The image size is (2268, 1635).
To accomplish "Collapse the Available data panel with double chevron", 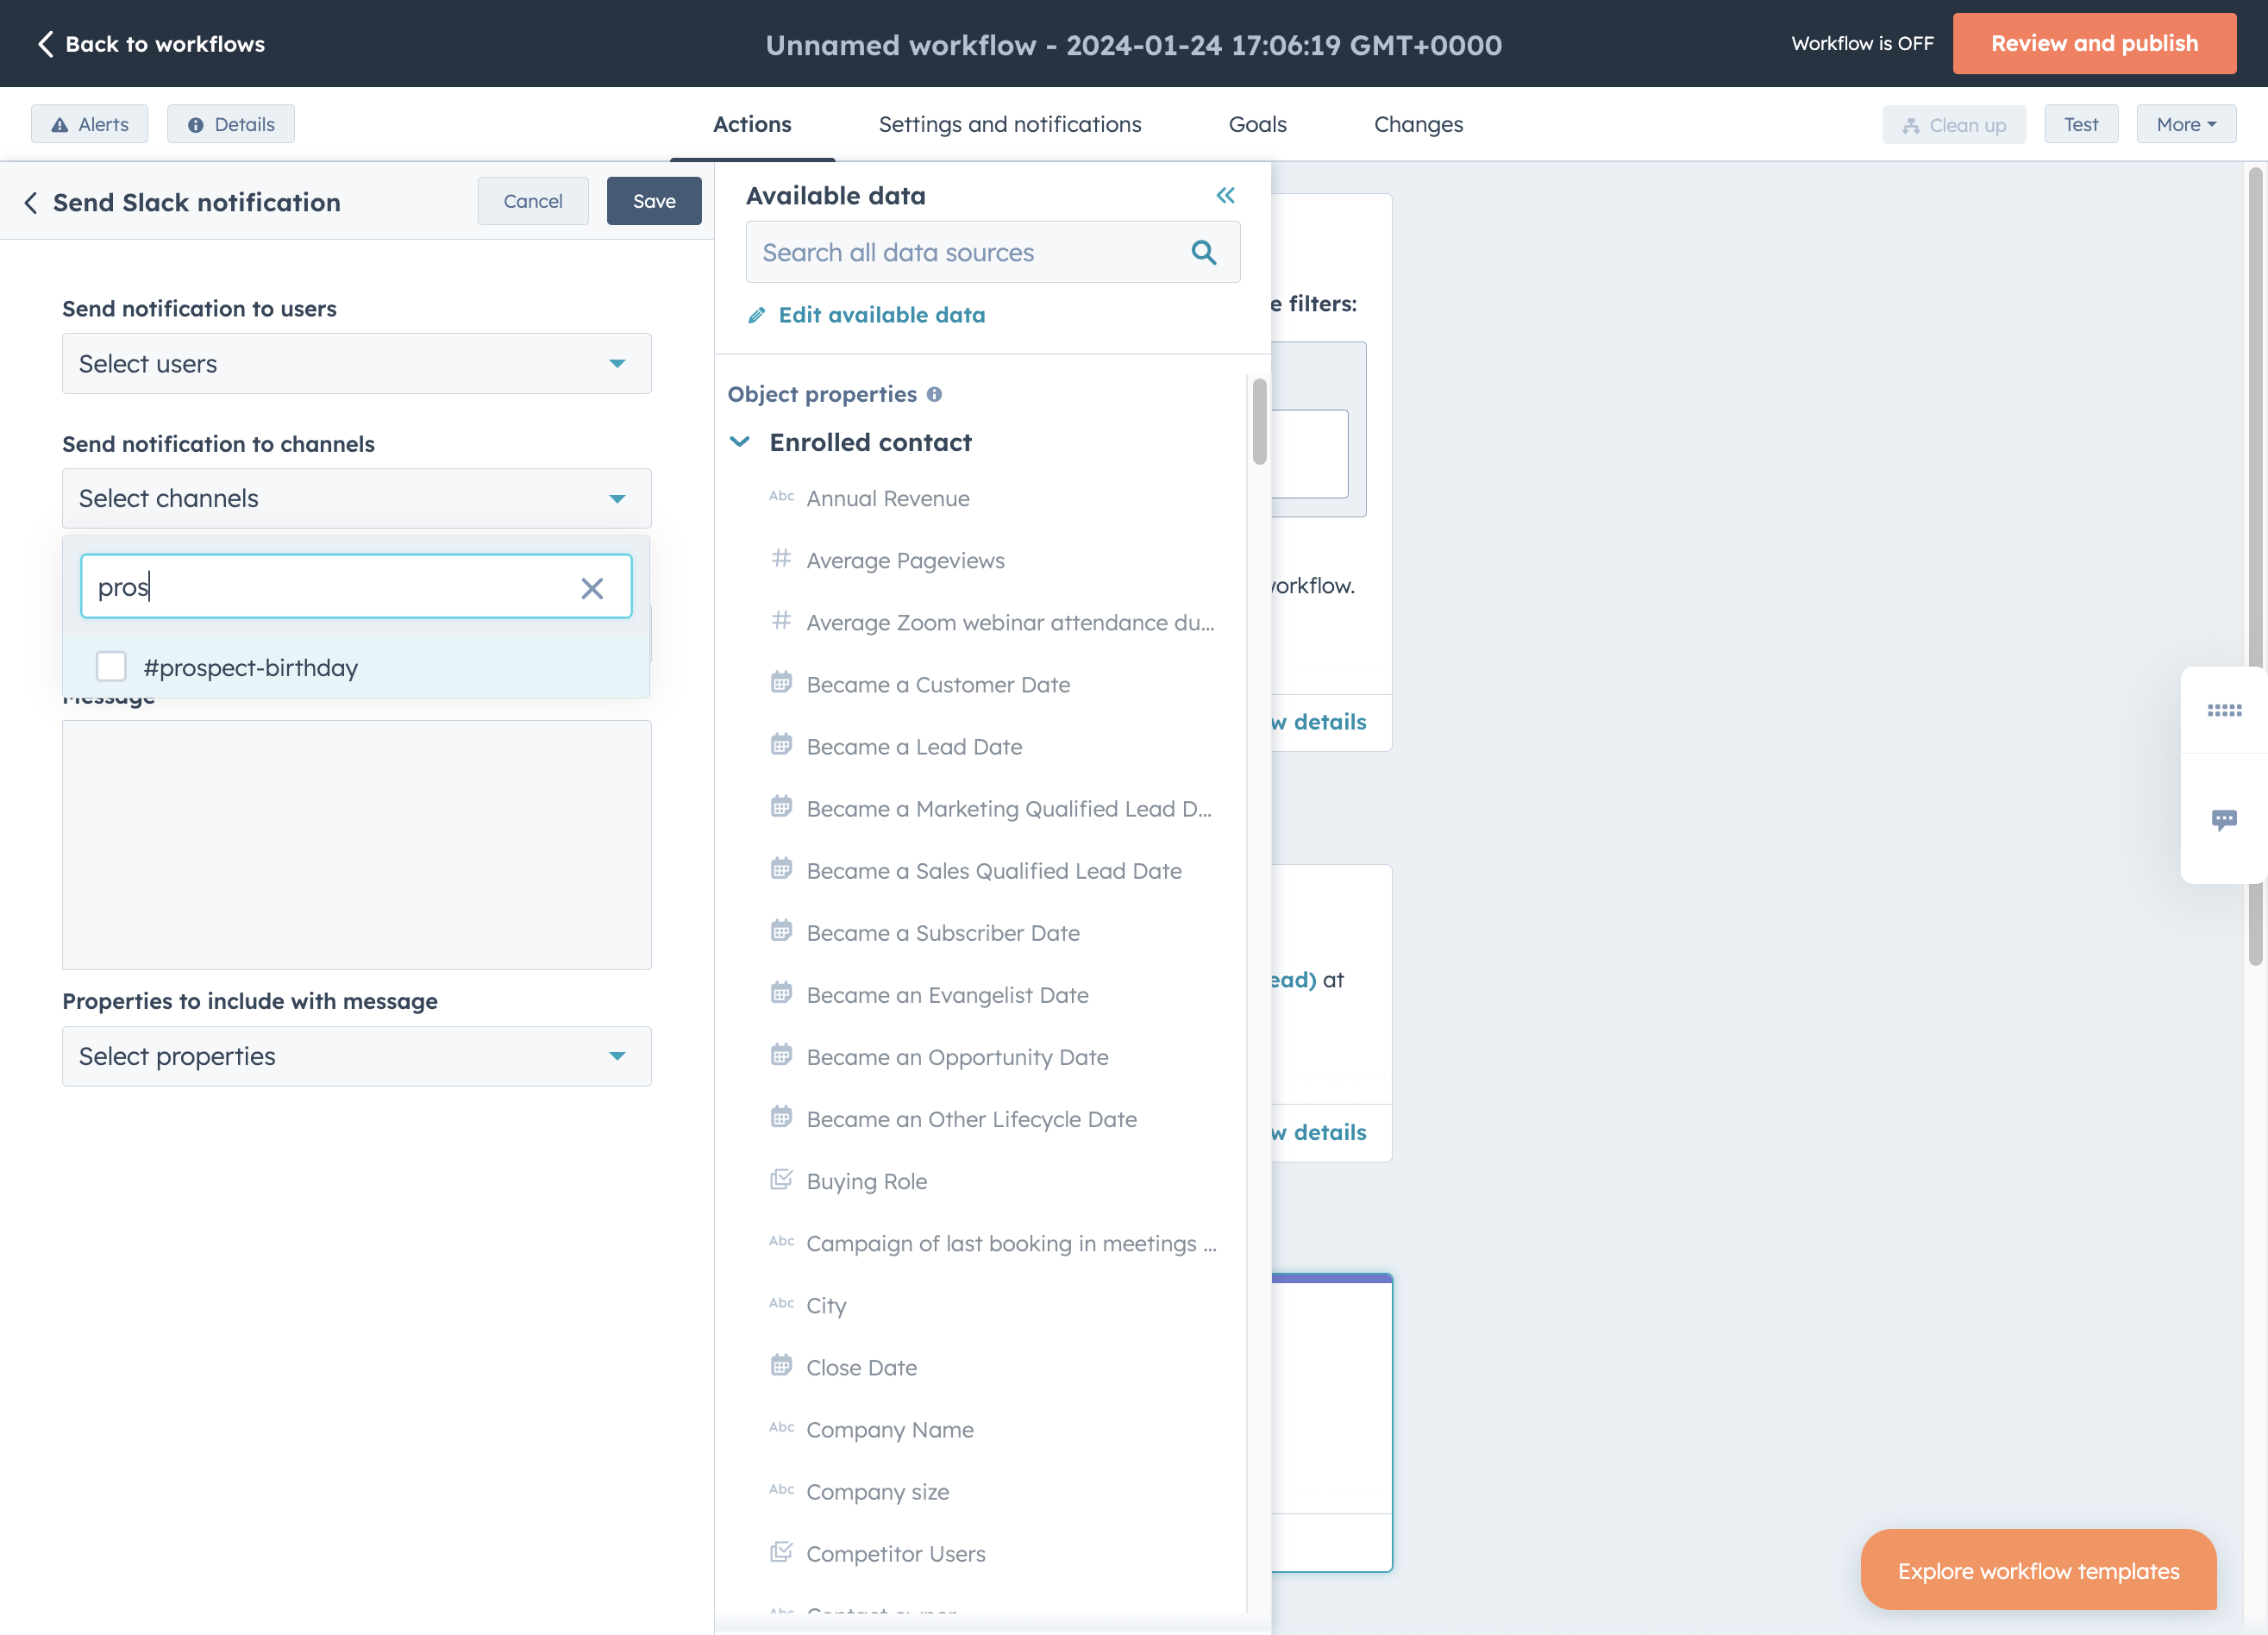I will coord(1225,195).
